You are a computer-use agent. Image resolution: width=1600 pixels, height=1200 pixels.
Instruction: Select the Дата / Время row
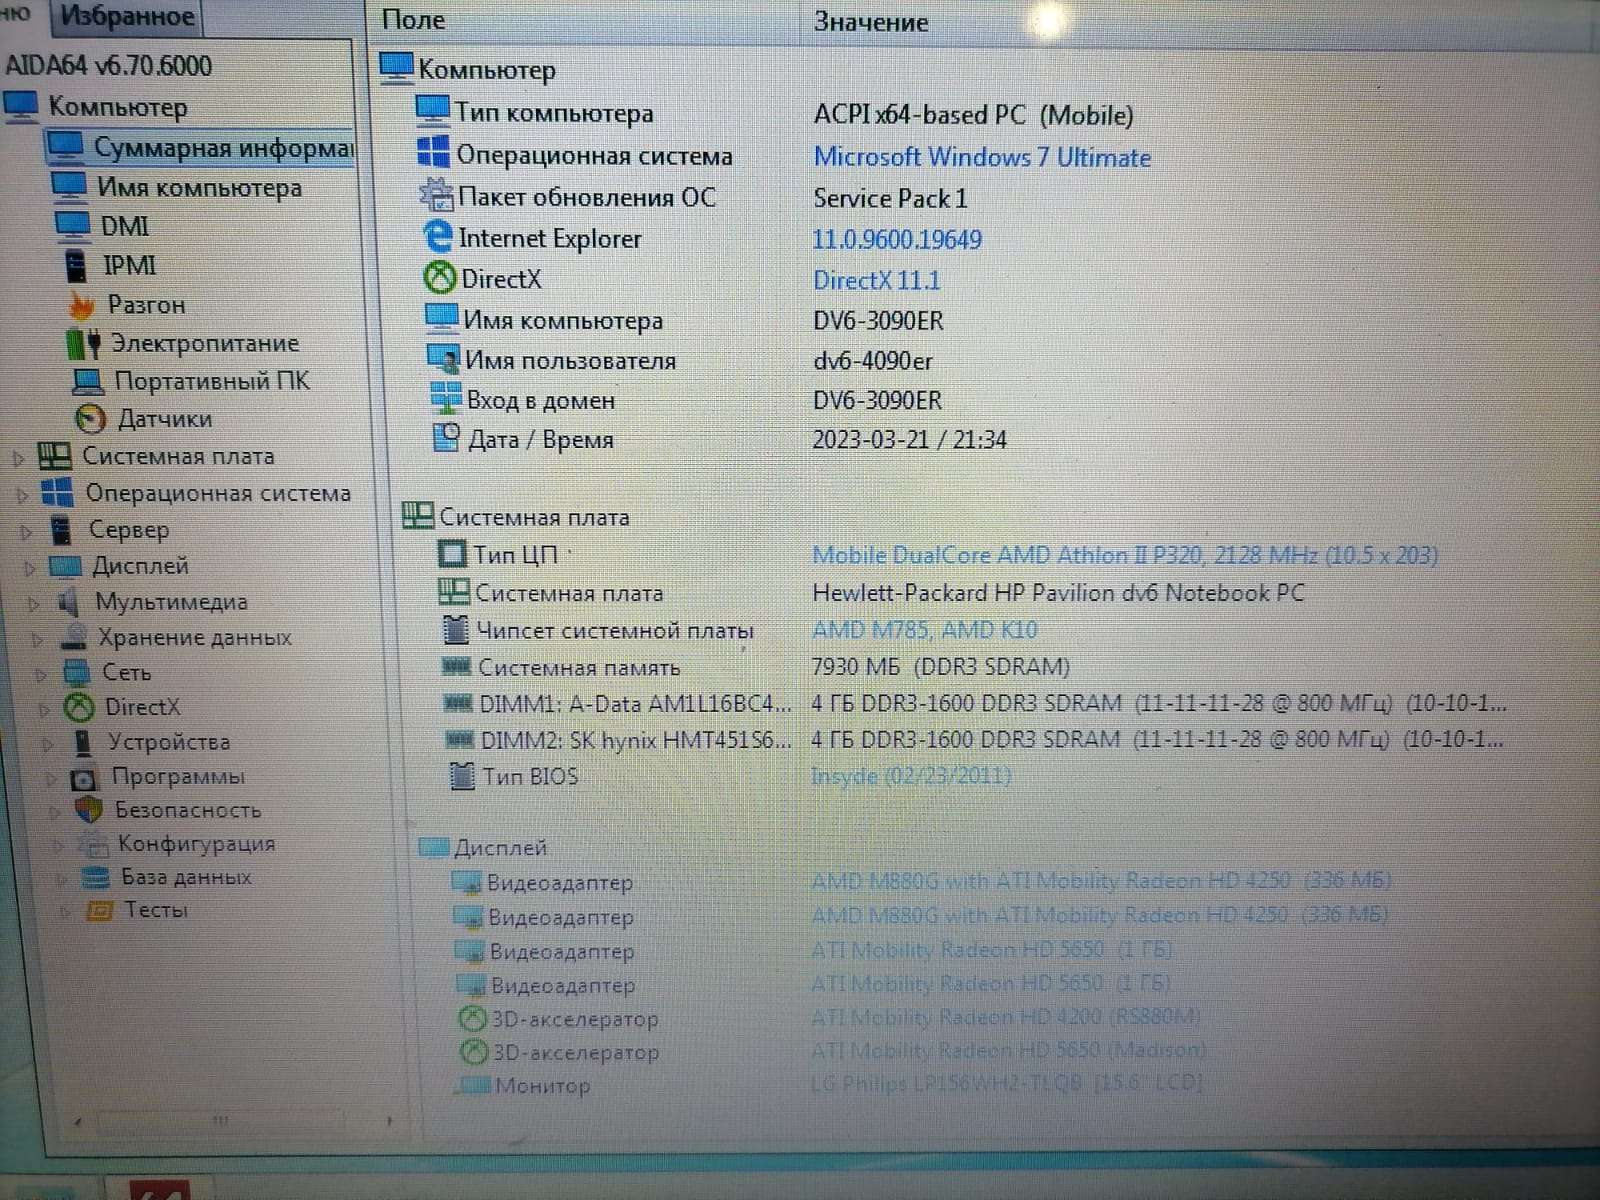(x=720, y=439)
